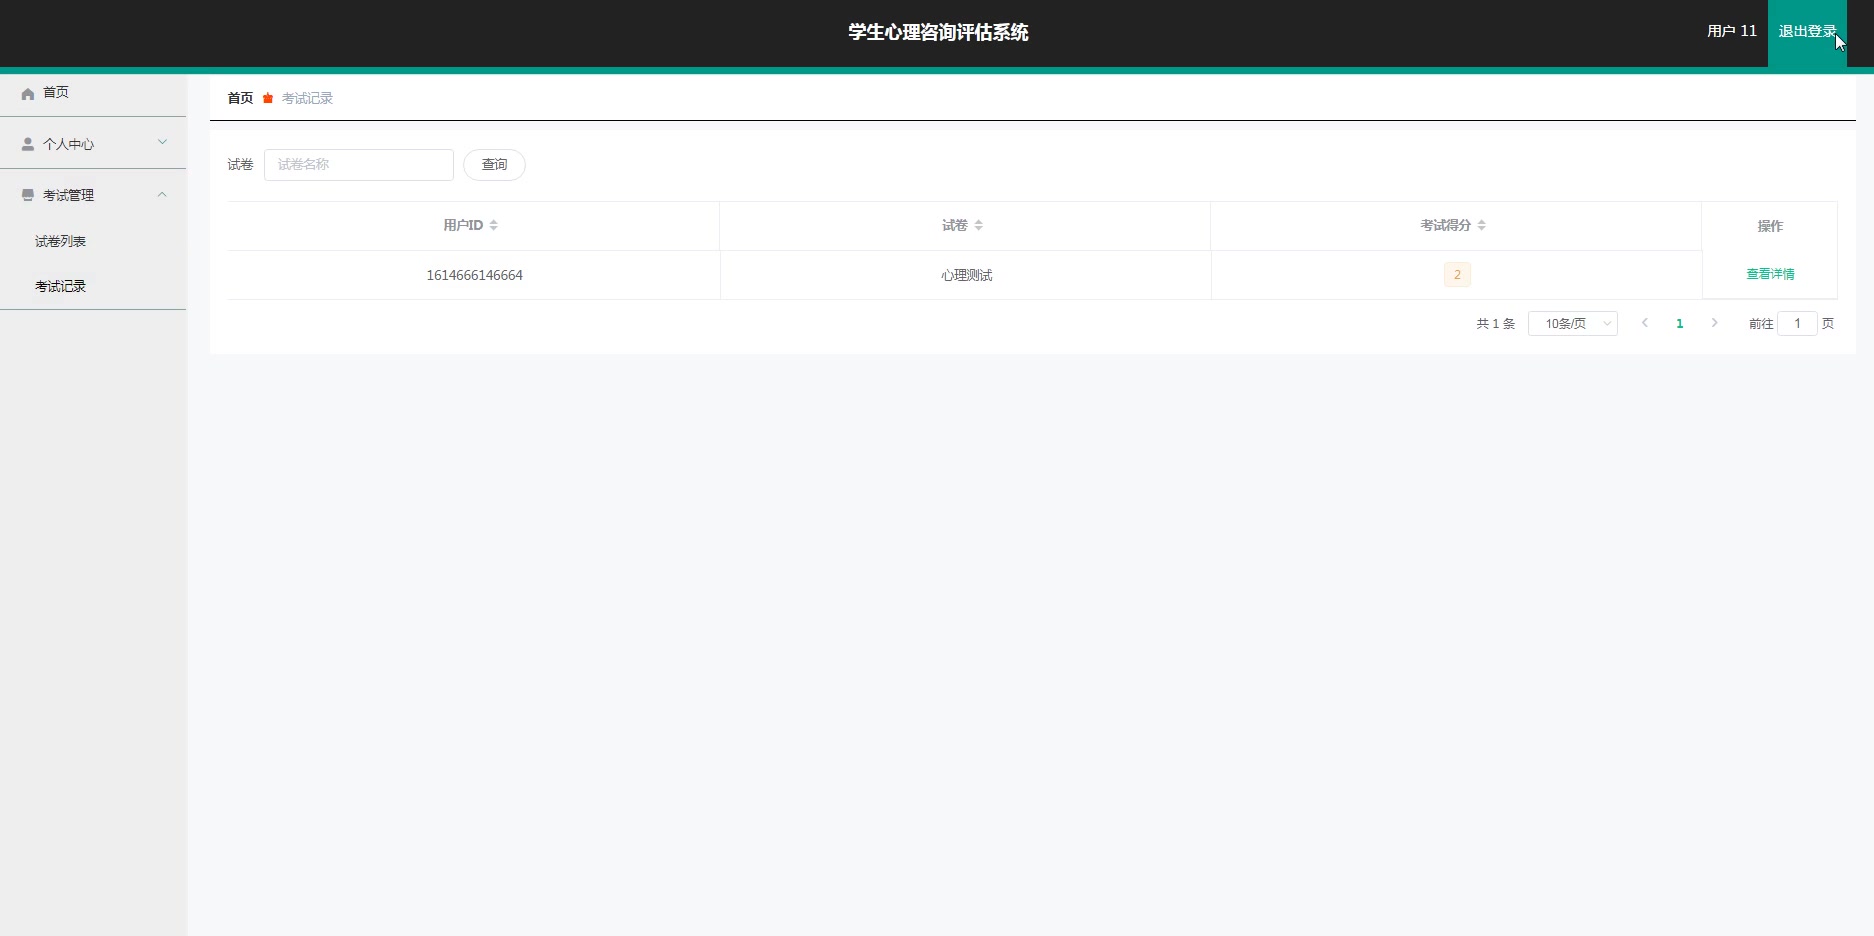Go to next page arrow
This screenshot has height=936, width=1874.
click(1714, 323)
